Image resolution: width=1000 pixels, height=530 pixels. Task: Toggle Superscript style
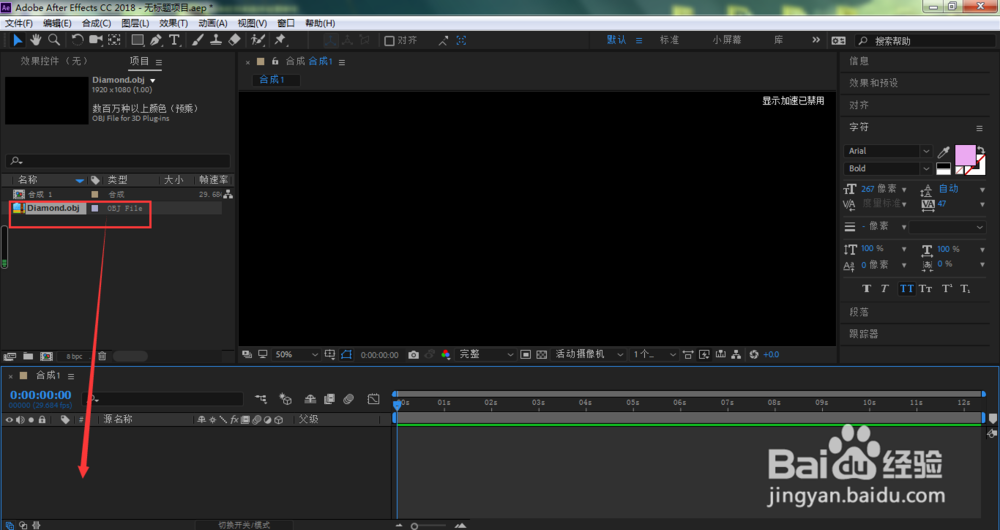point(947,289)
